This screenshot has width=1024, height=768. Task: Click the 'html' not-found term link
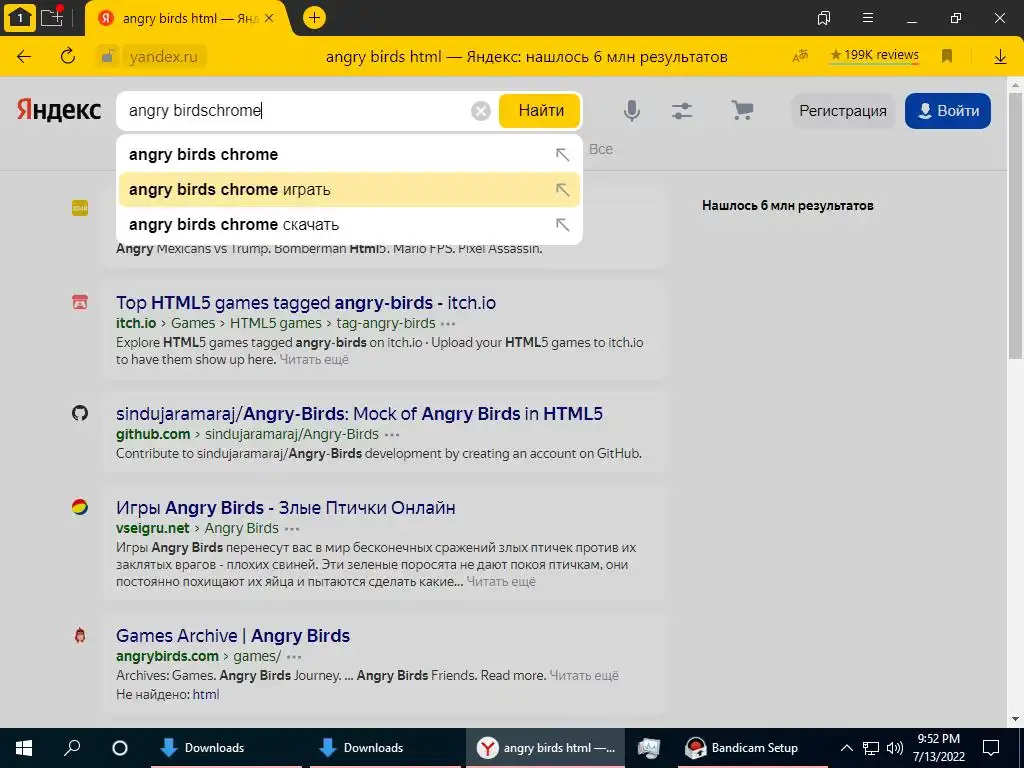tap(206, 694)
